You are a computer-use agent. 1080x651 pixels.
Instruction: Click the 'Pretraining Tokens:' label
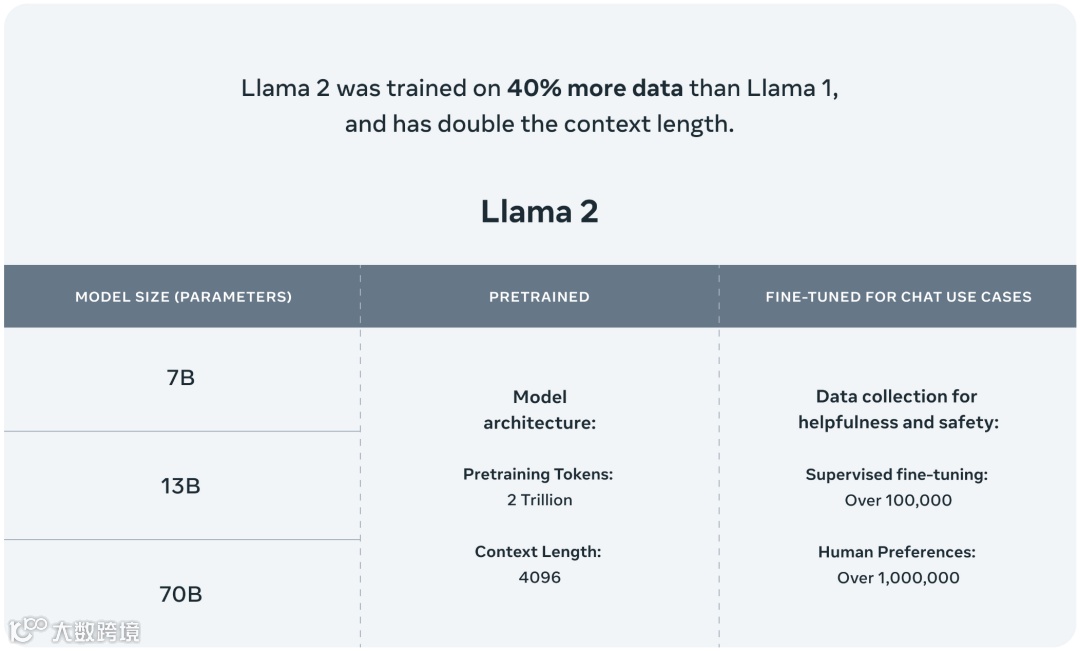click(x=538, y=474)
